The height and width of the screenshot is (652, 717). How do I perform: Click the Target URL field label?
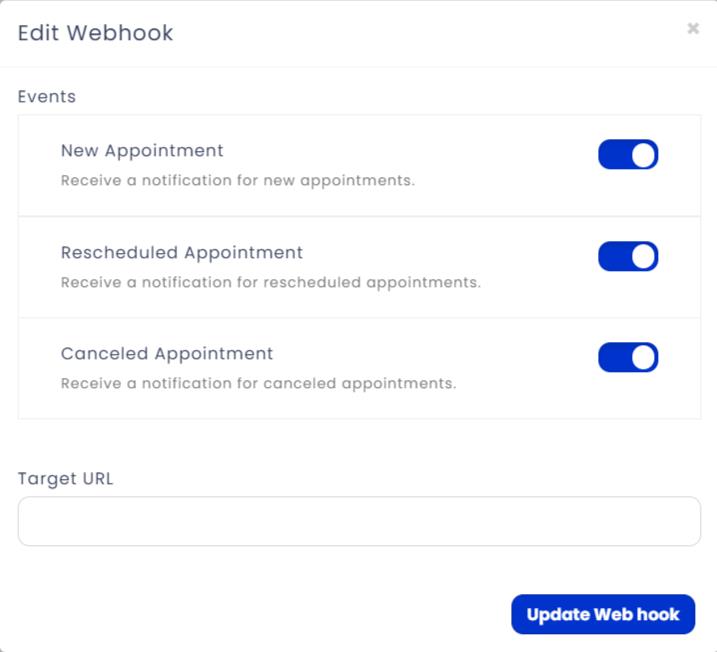(65, 479)
